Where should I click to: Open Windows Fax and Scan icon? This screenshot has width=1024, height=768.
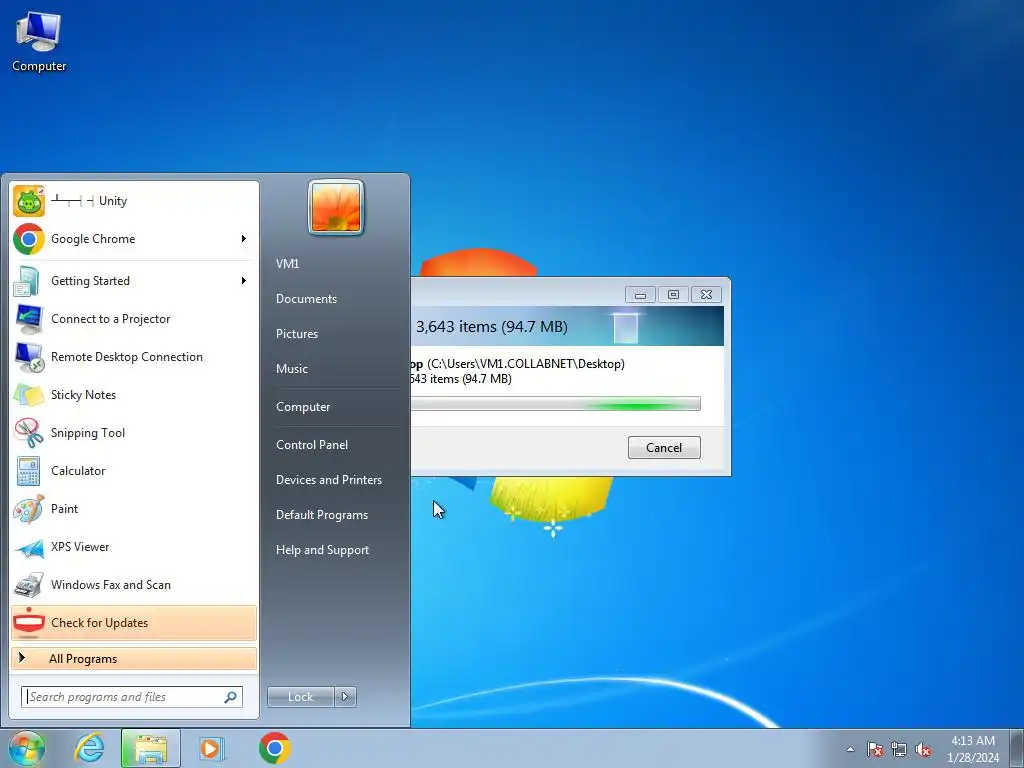point(29,585)
